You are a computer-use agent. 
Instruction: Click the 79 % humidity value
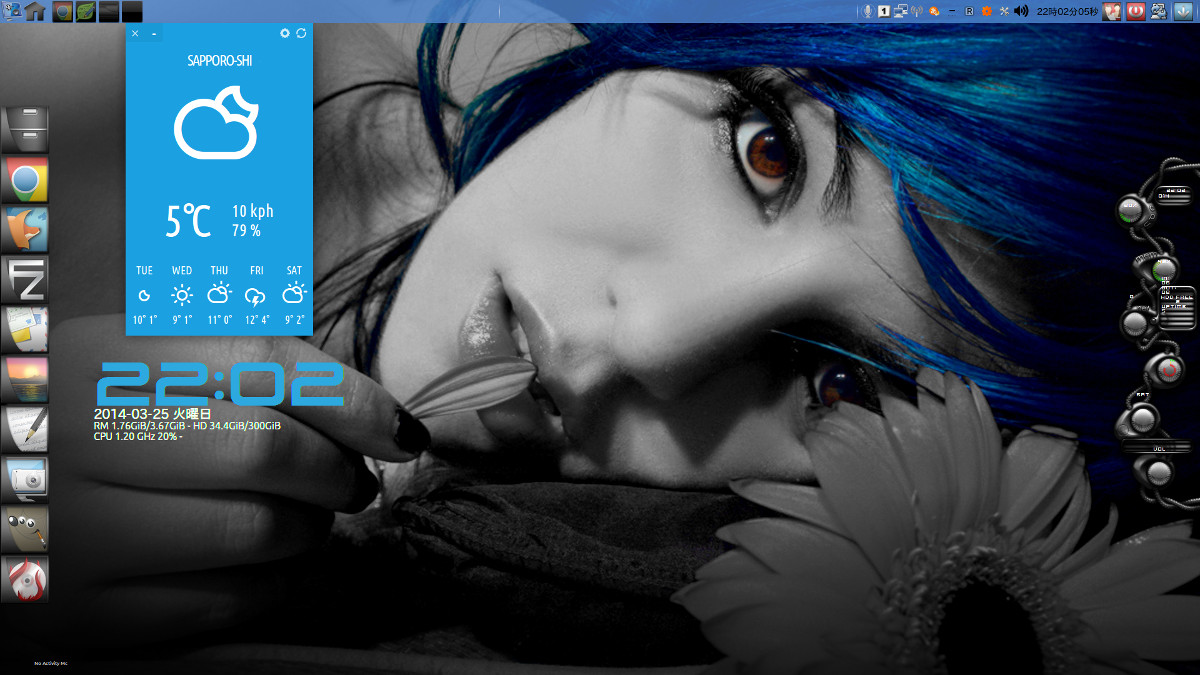pyautogui.click(x=247, y=230)
